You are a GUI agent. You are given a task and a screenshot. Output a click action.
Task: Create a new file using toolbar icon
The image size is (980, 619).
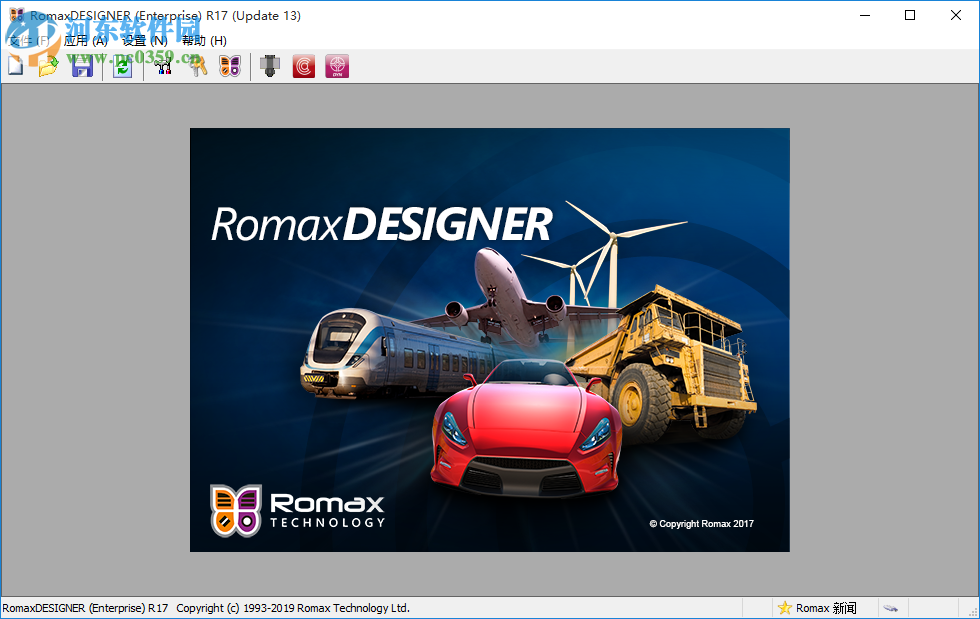(14, 65)
